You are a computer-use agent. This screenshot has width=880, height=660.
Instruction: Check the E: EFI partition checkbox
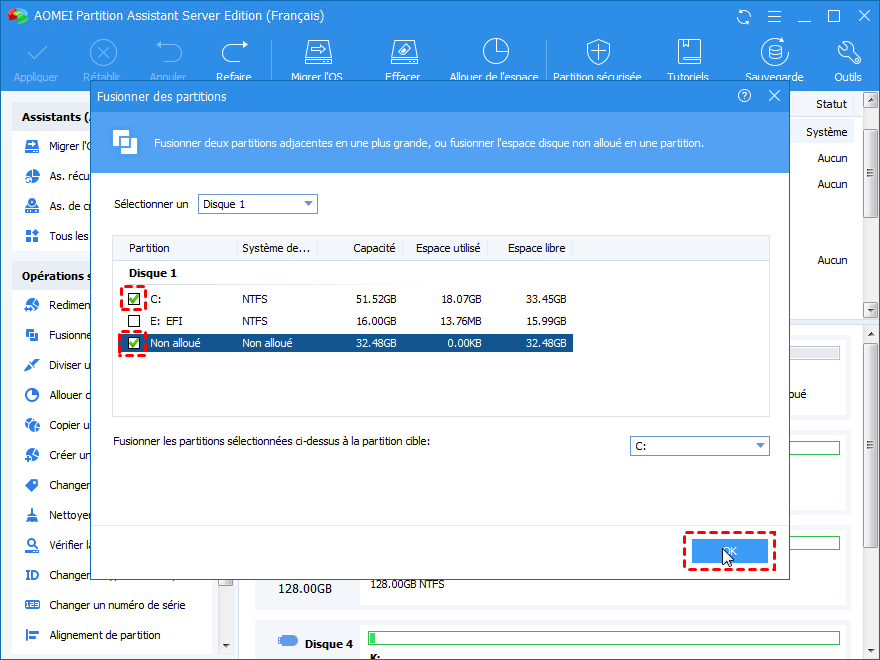pos(134,321)
